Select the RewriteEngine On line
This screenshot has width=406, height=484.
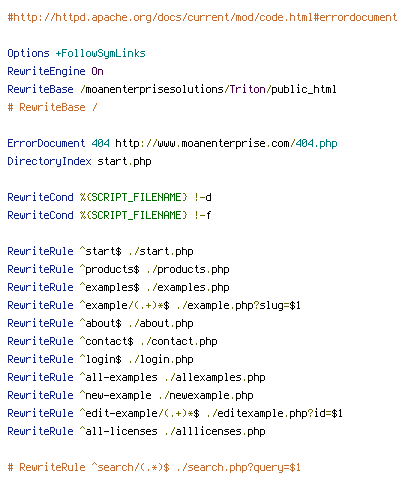point(55,71)
